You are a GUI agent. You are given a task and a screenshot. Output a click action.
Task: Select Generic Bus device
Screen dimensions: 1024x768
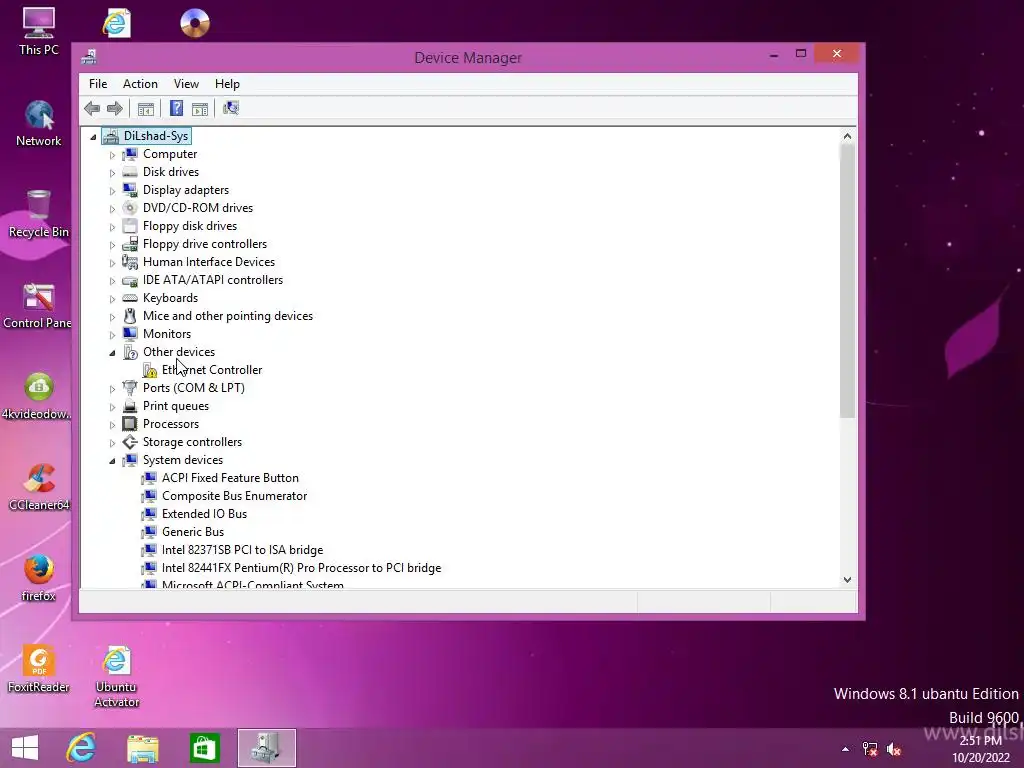193,532
